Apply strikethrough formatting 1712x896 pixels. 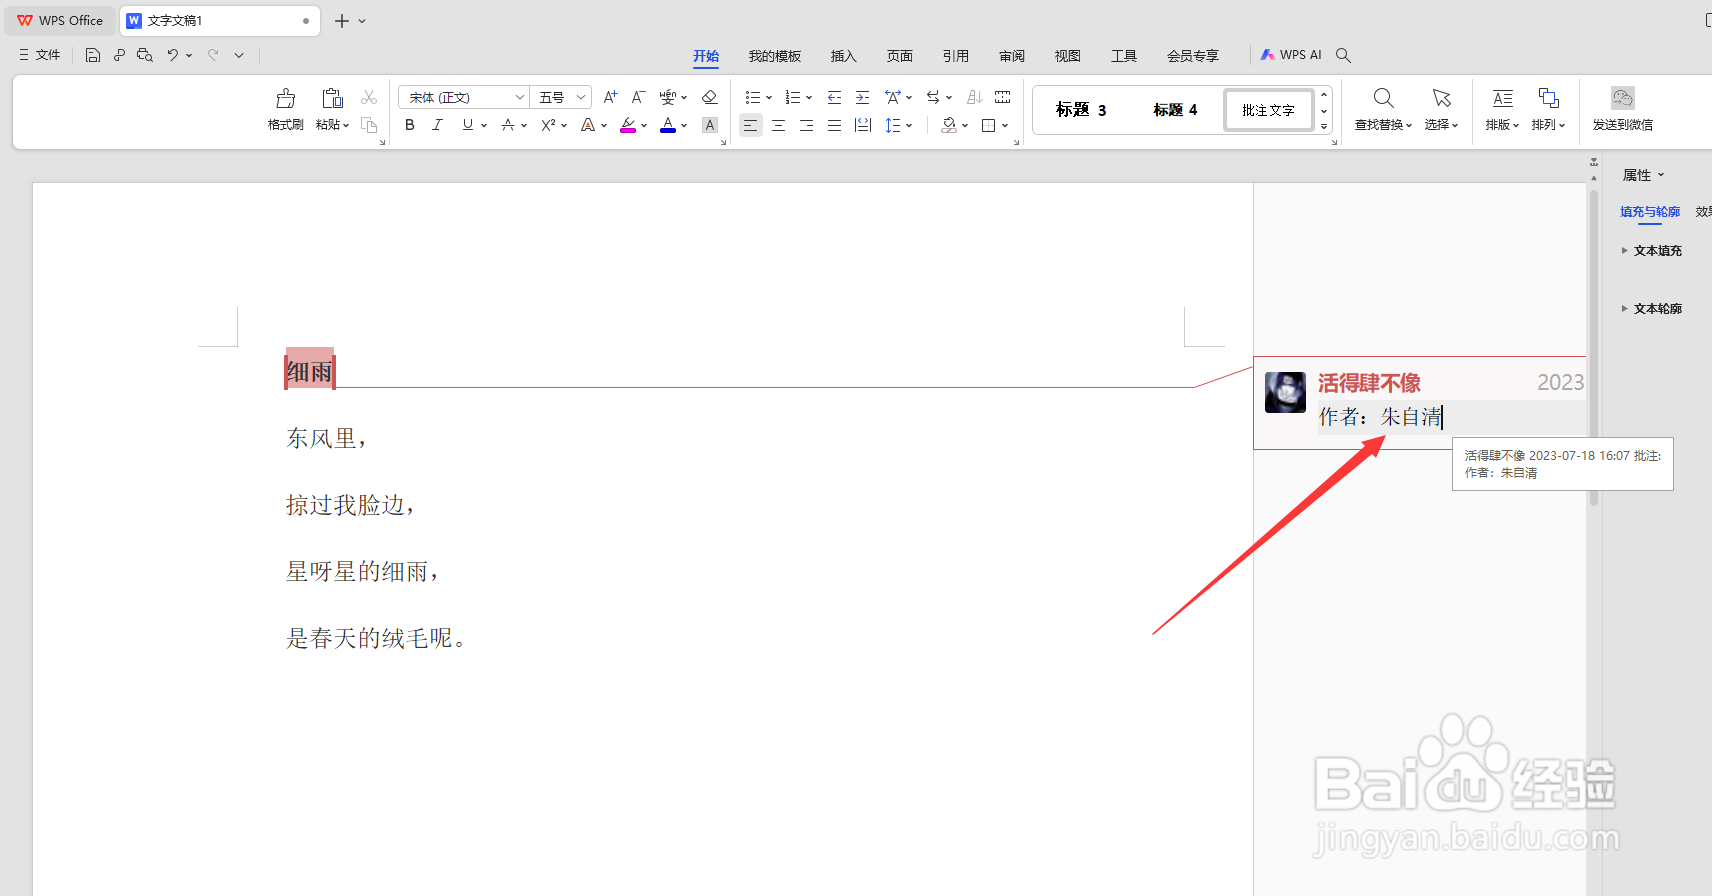click(508, 125)
